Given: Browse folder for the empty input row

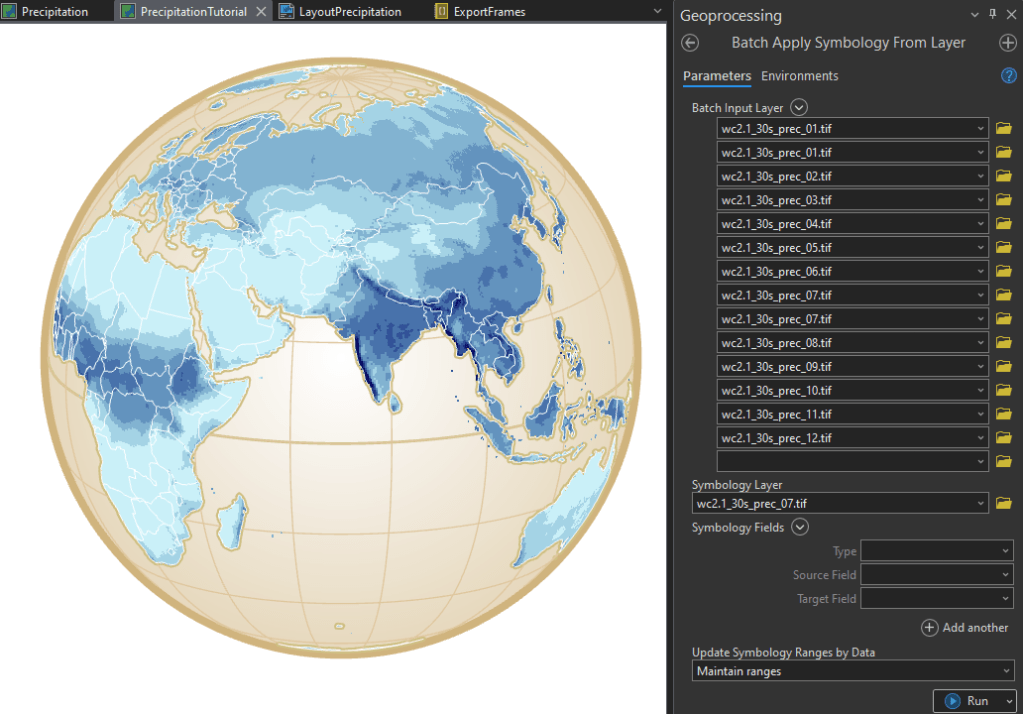Looking at the screenshot, I should (1004, 462).
